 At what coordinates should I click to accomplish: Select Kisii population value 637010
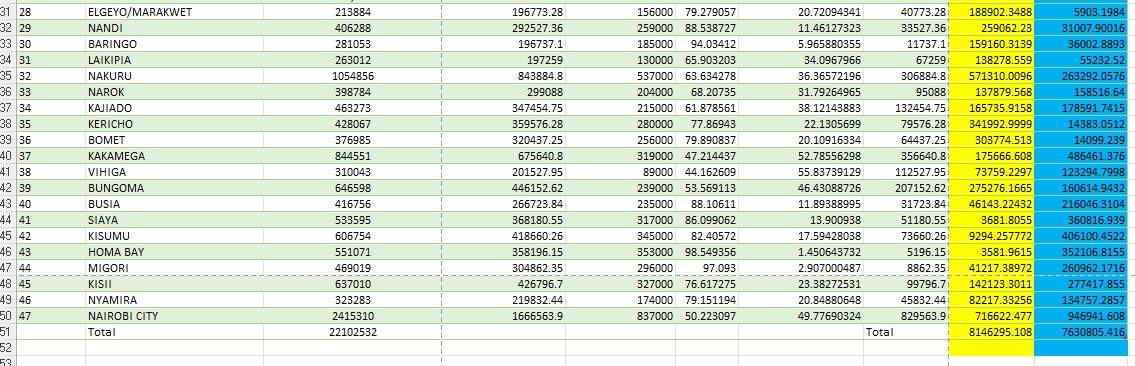(x=352, y=284)
